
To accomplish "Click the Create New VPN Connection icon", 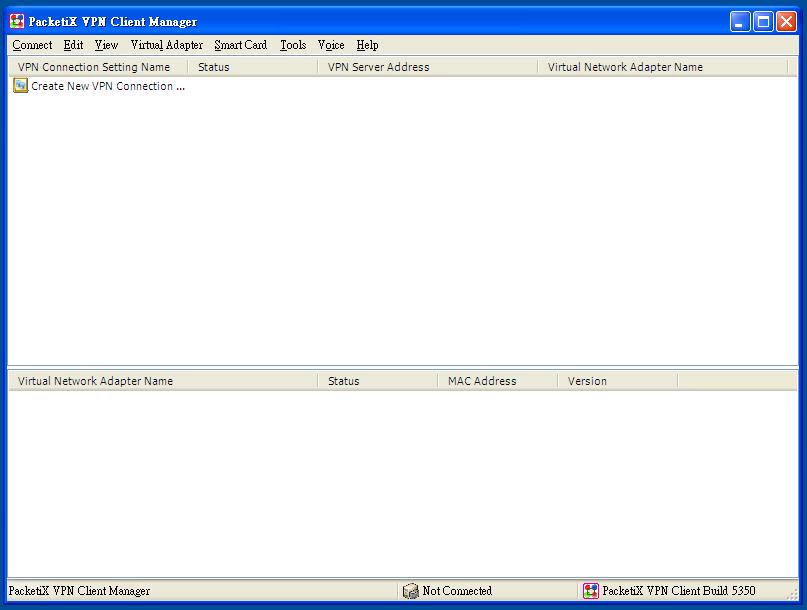I will [x=21, y=85].
